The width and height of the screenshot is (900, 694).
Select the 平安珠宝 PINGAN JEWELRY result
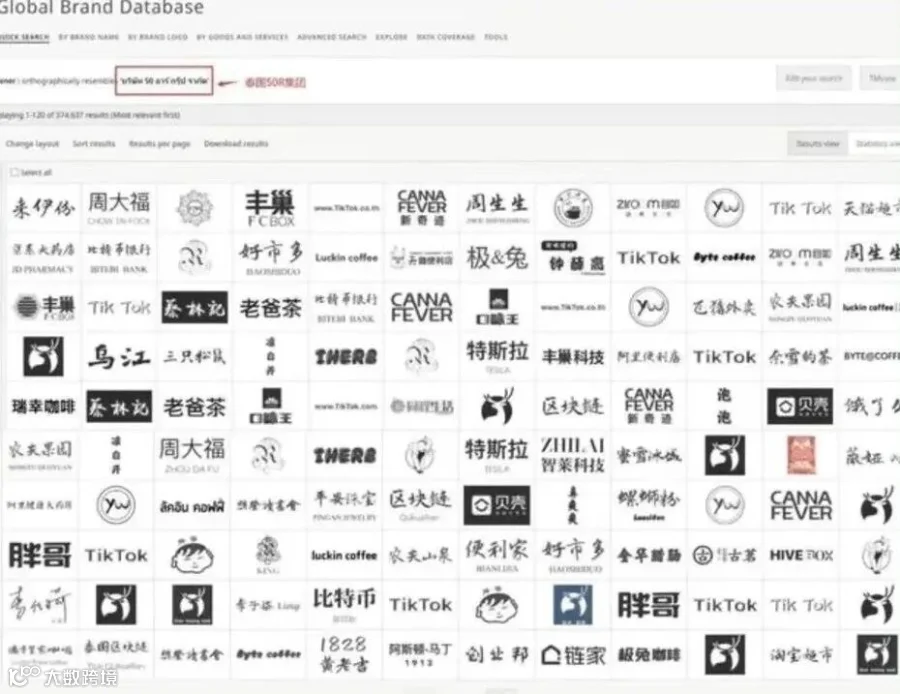click(344, 505)
